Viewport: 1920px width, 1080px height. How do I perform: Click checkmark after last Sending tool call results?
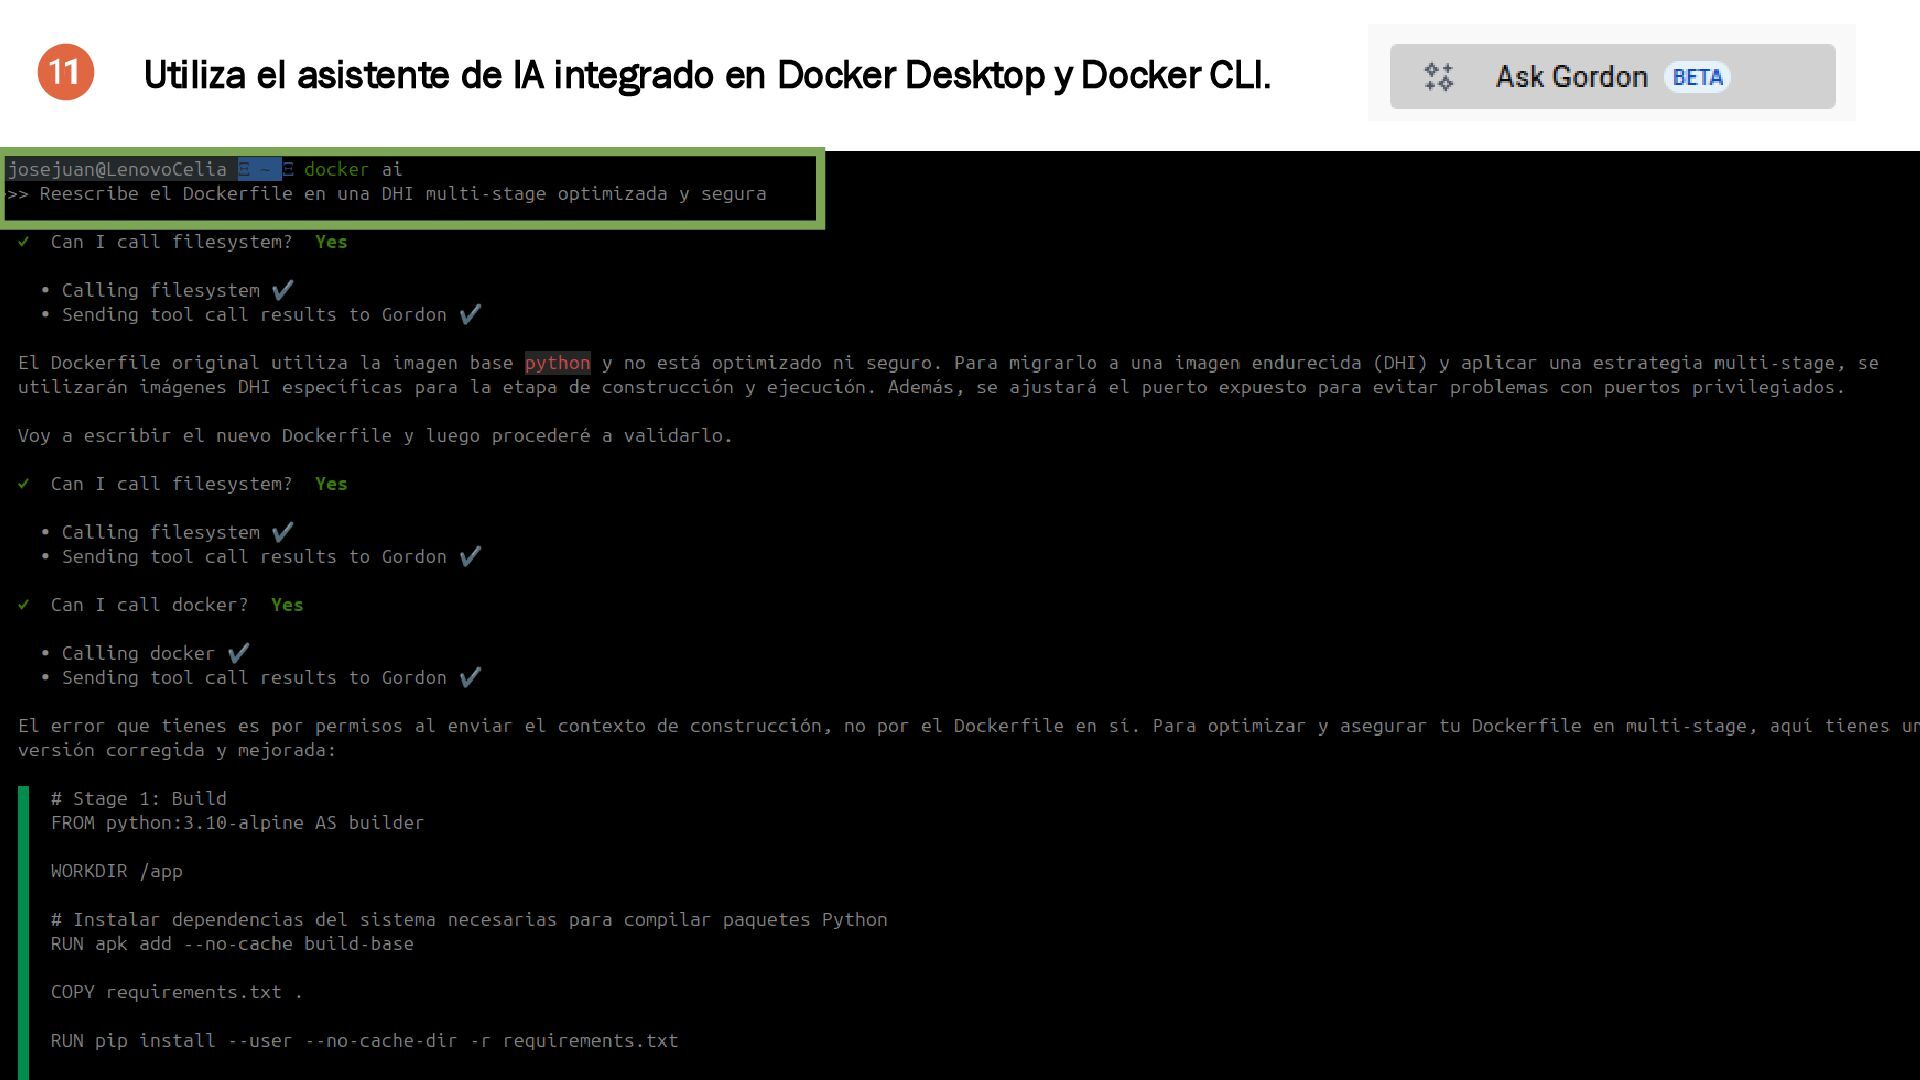point(470,677)
